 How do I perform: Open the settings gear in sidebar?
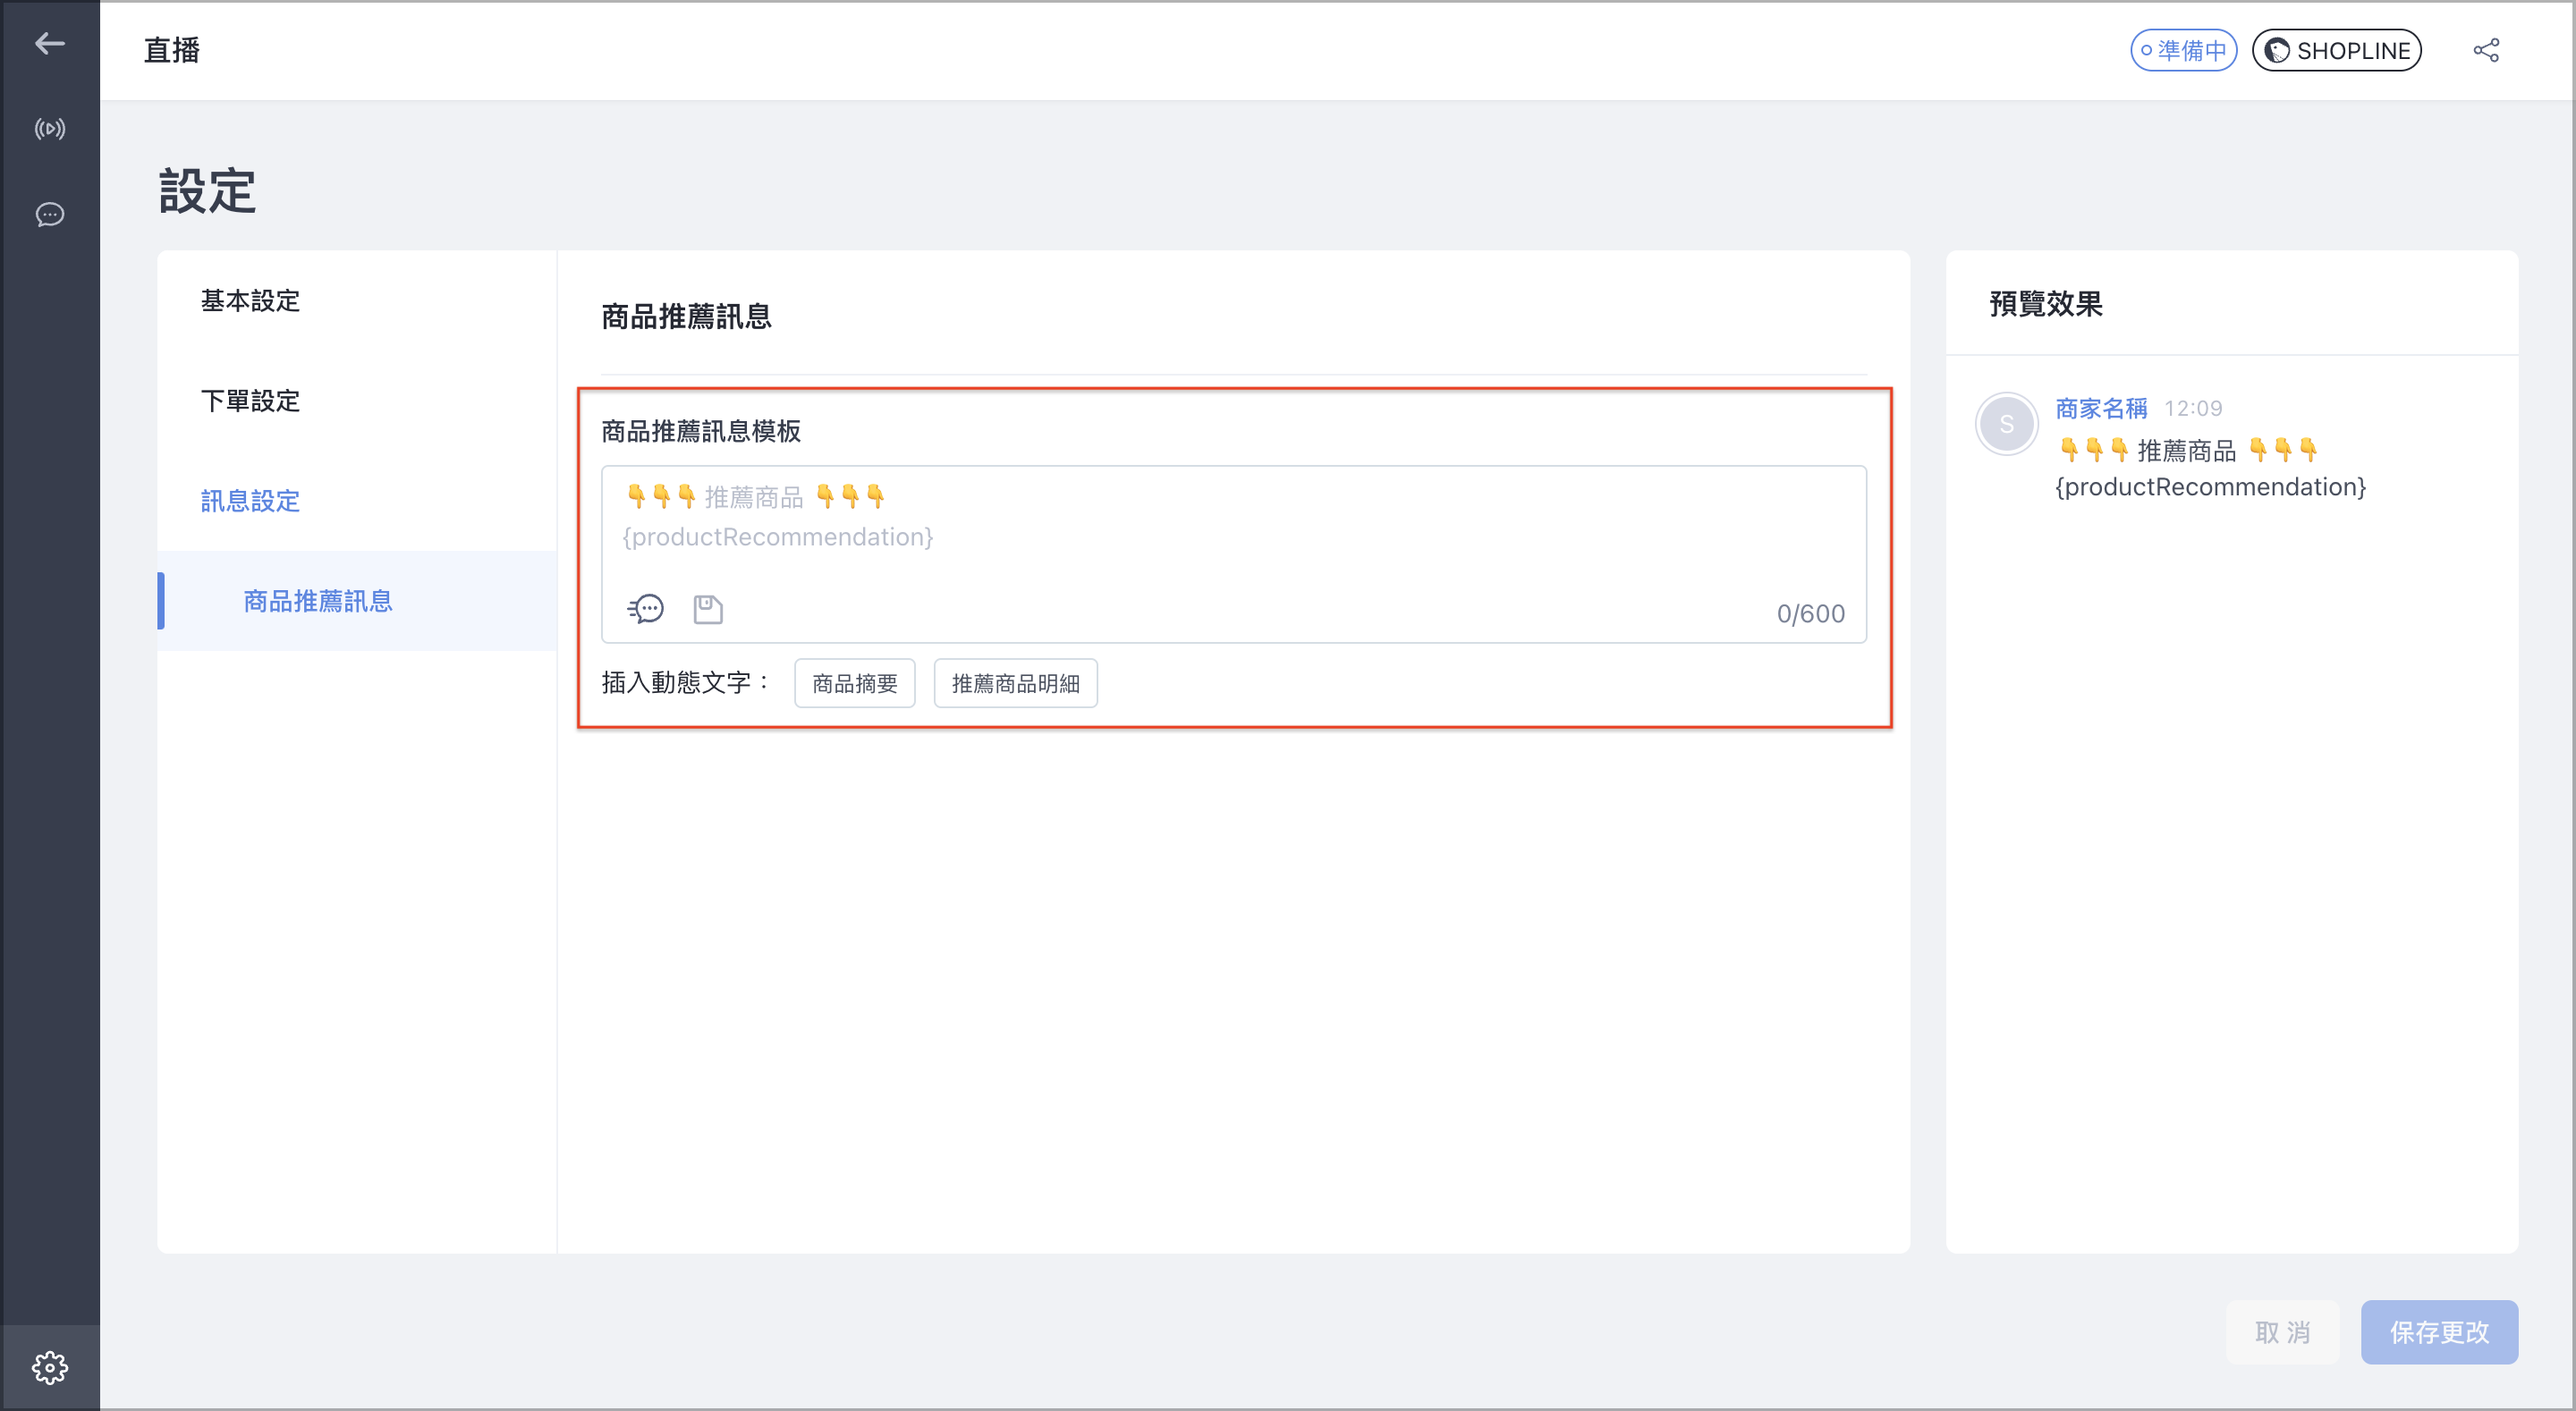pyautogui.click(x=50, y=1366)
